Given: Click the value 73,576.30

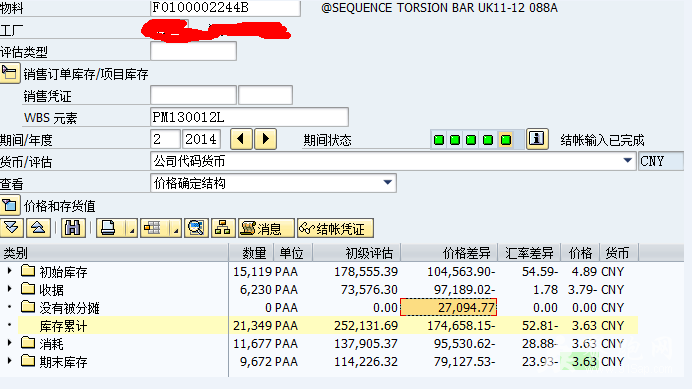Looking at the screenshot, I should point(369,289).
